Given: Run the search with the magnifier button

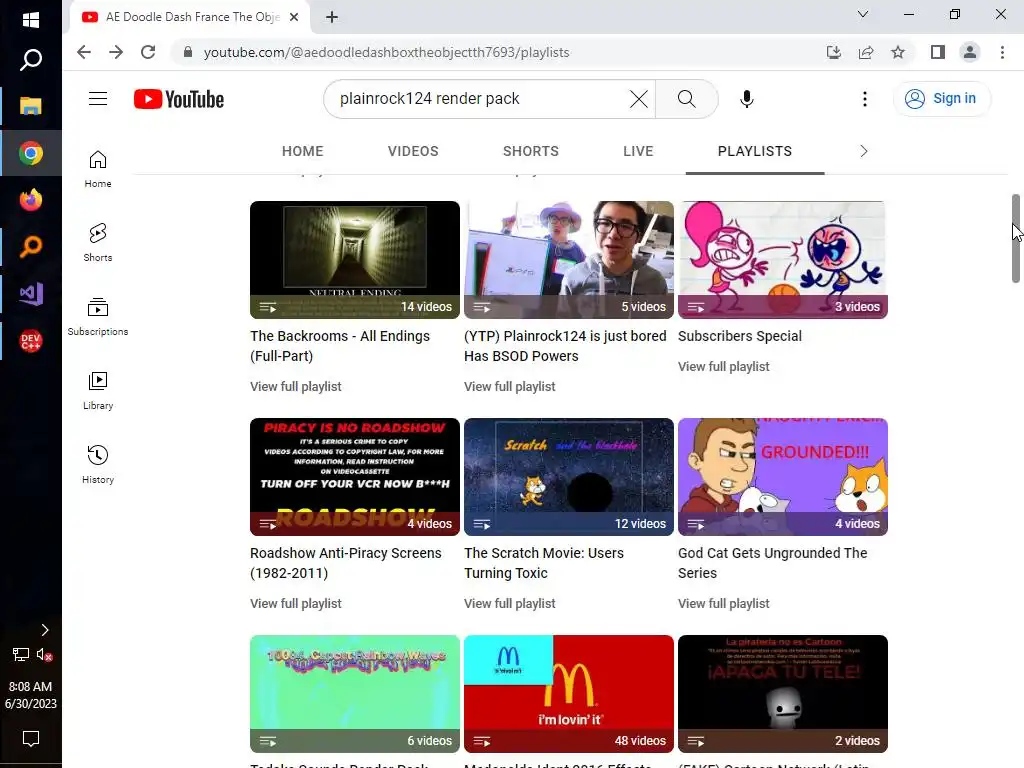Looking at the screenshot, I should [686, 99].
